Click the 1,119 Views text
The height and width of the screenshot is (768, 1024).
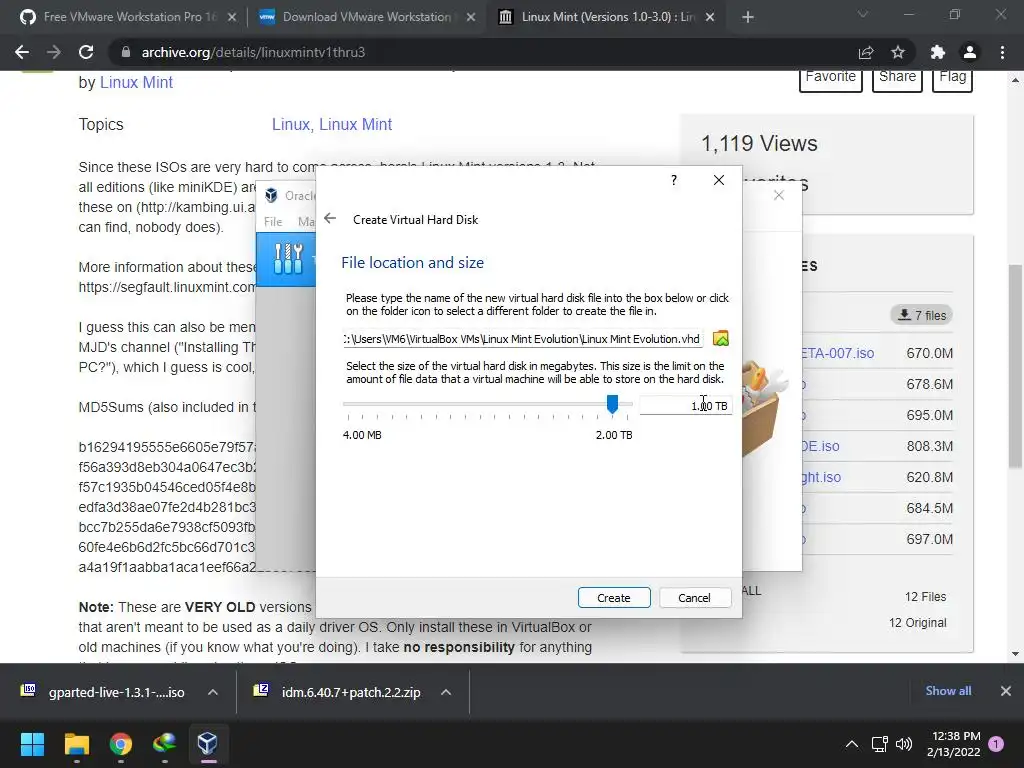(759, 143)
